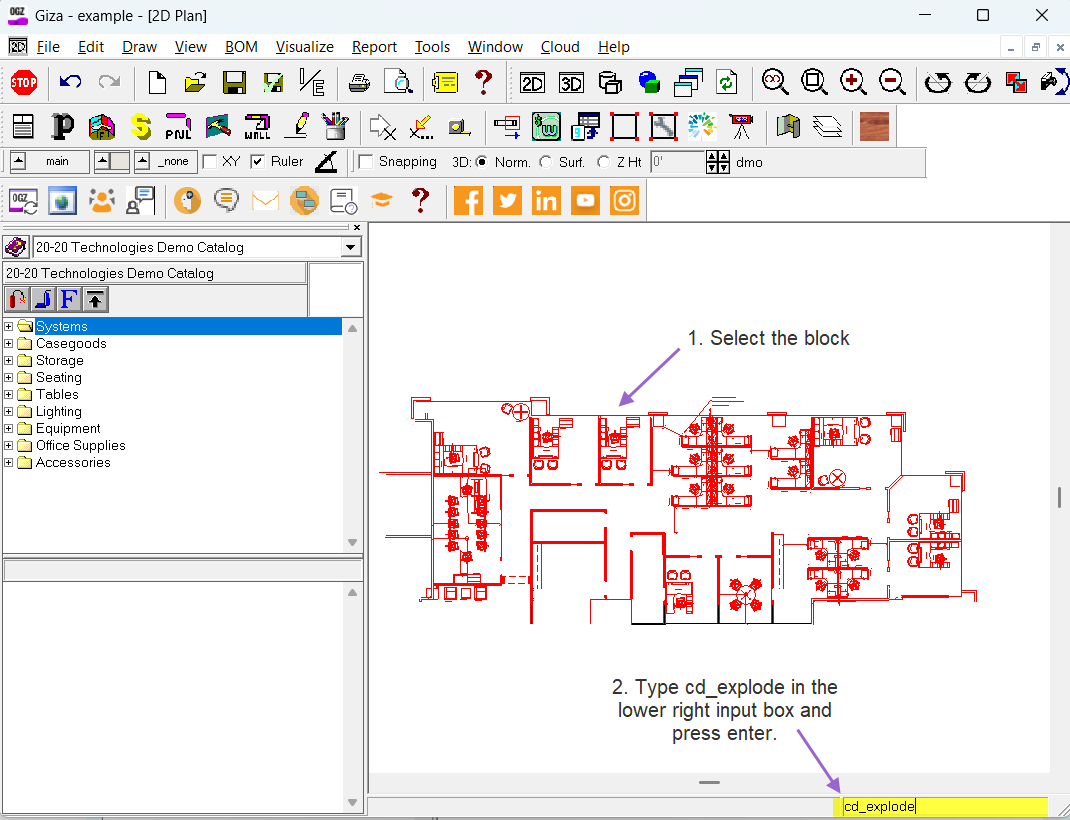This screenshot has height=820, width=1070.
Task: Enable the Snapping checkbox
Action: pos(366,162)
